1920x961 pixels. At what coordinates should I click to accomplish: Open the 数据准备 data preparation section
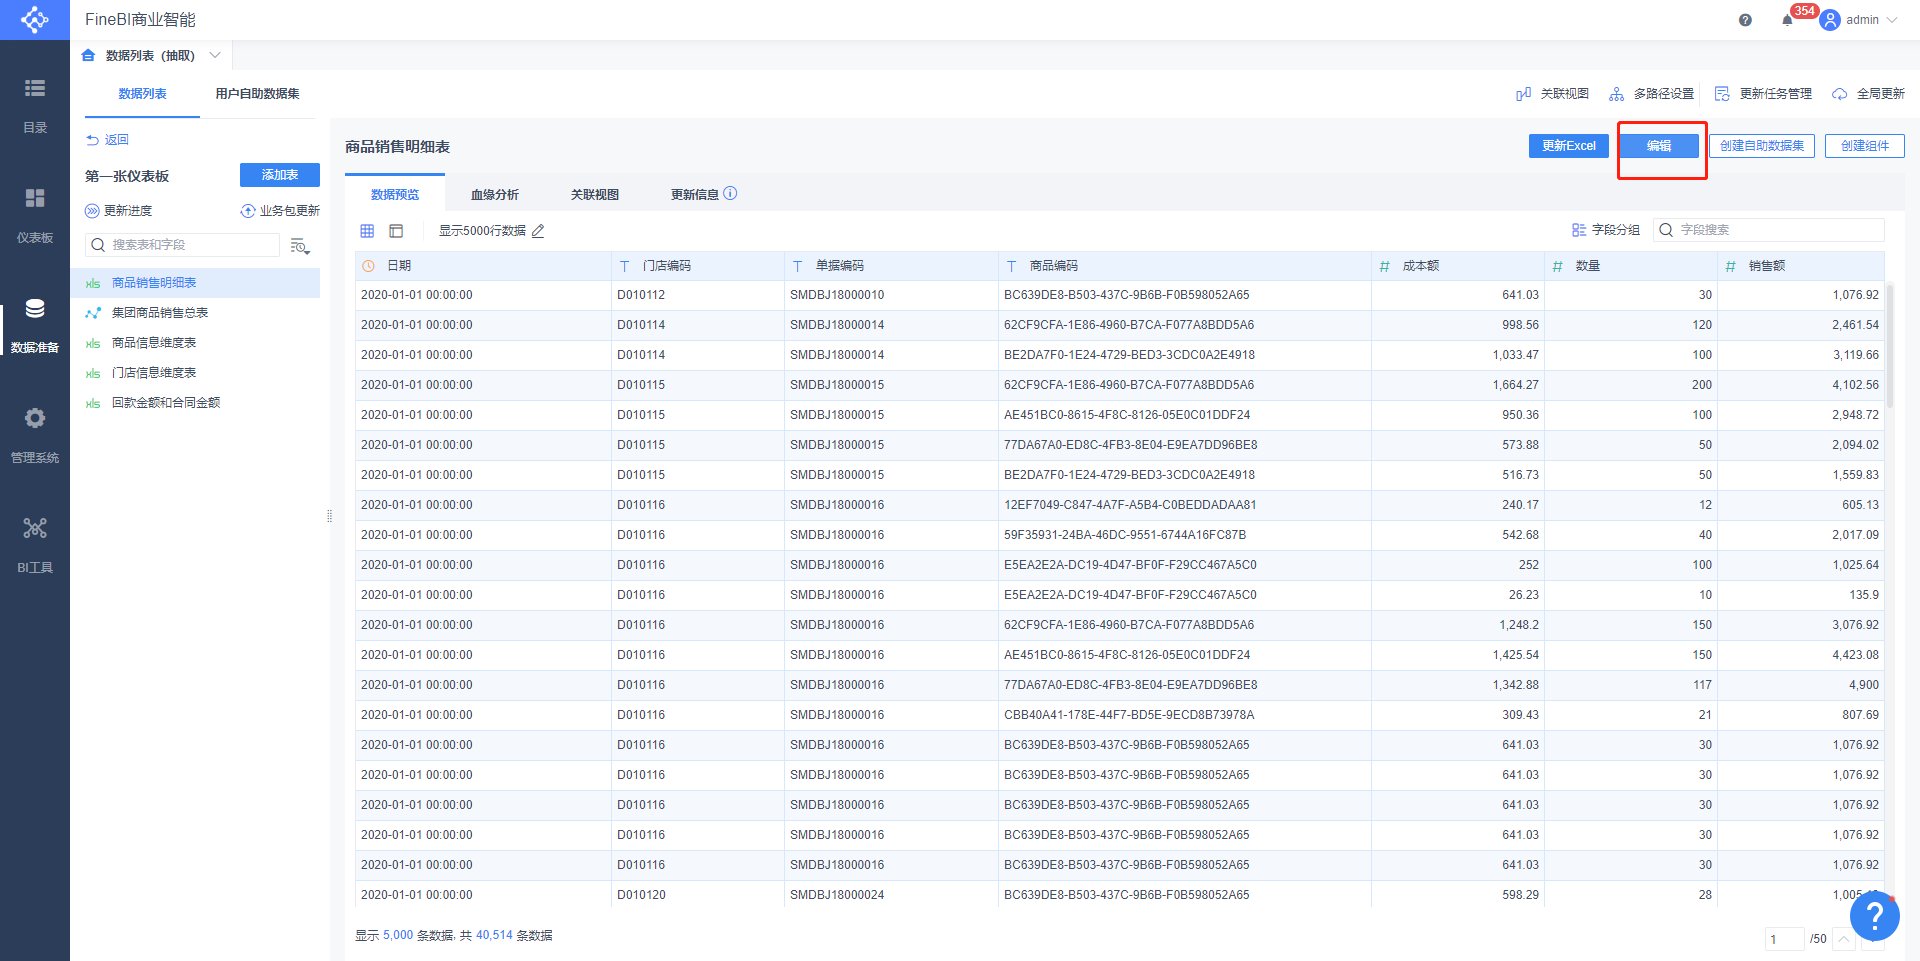click(35, 325)
